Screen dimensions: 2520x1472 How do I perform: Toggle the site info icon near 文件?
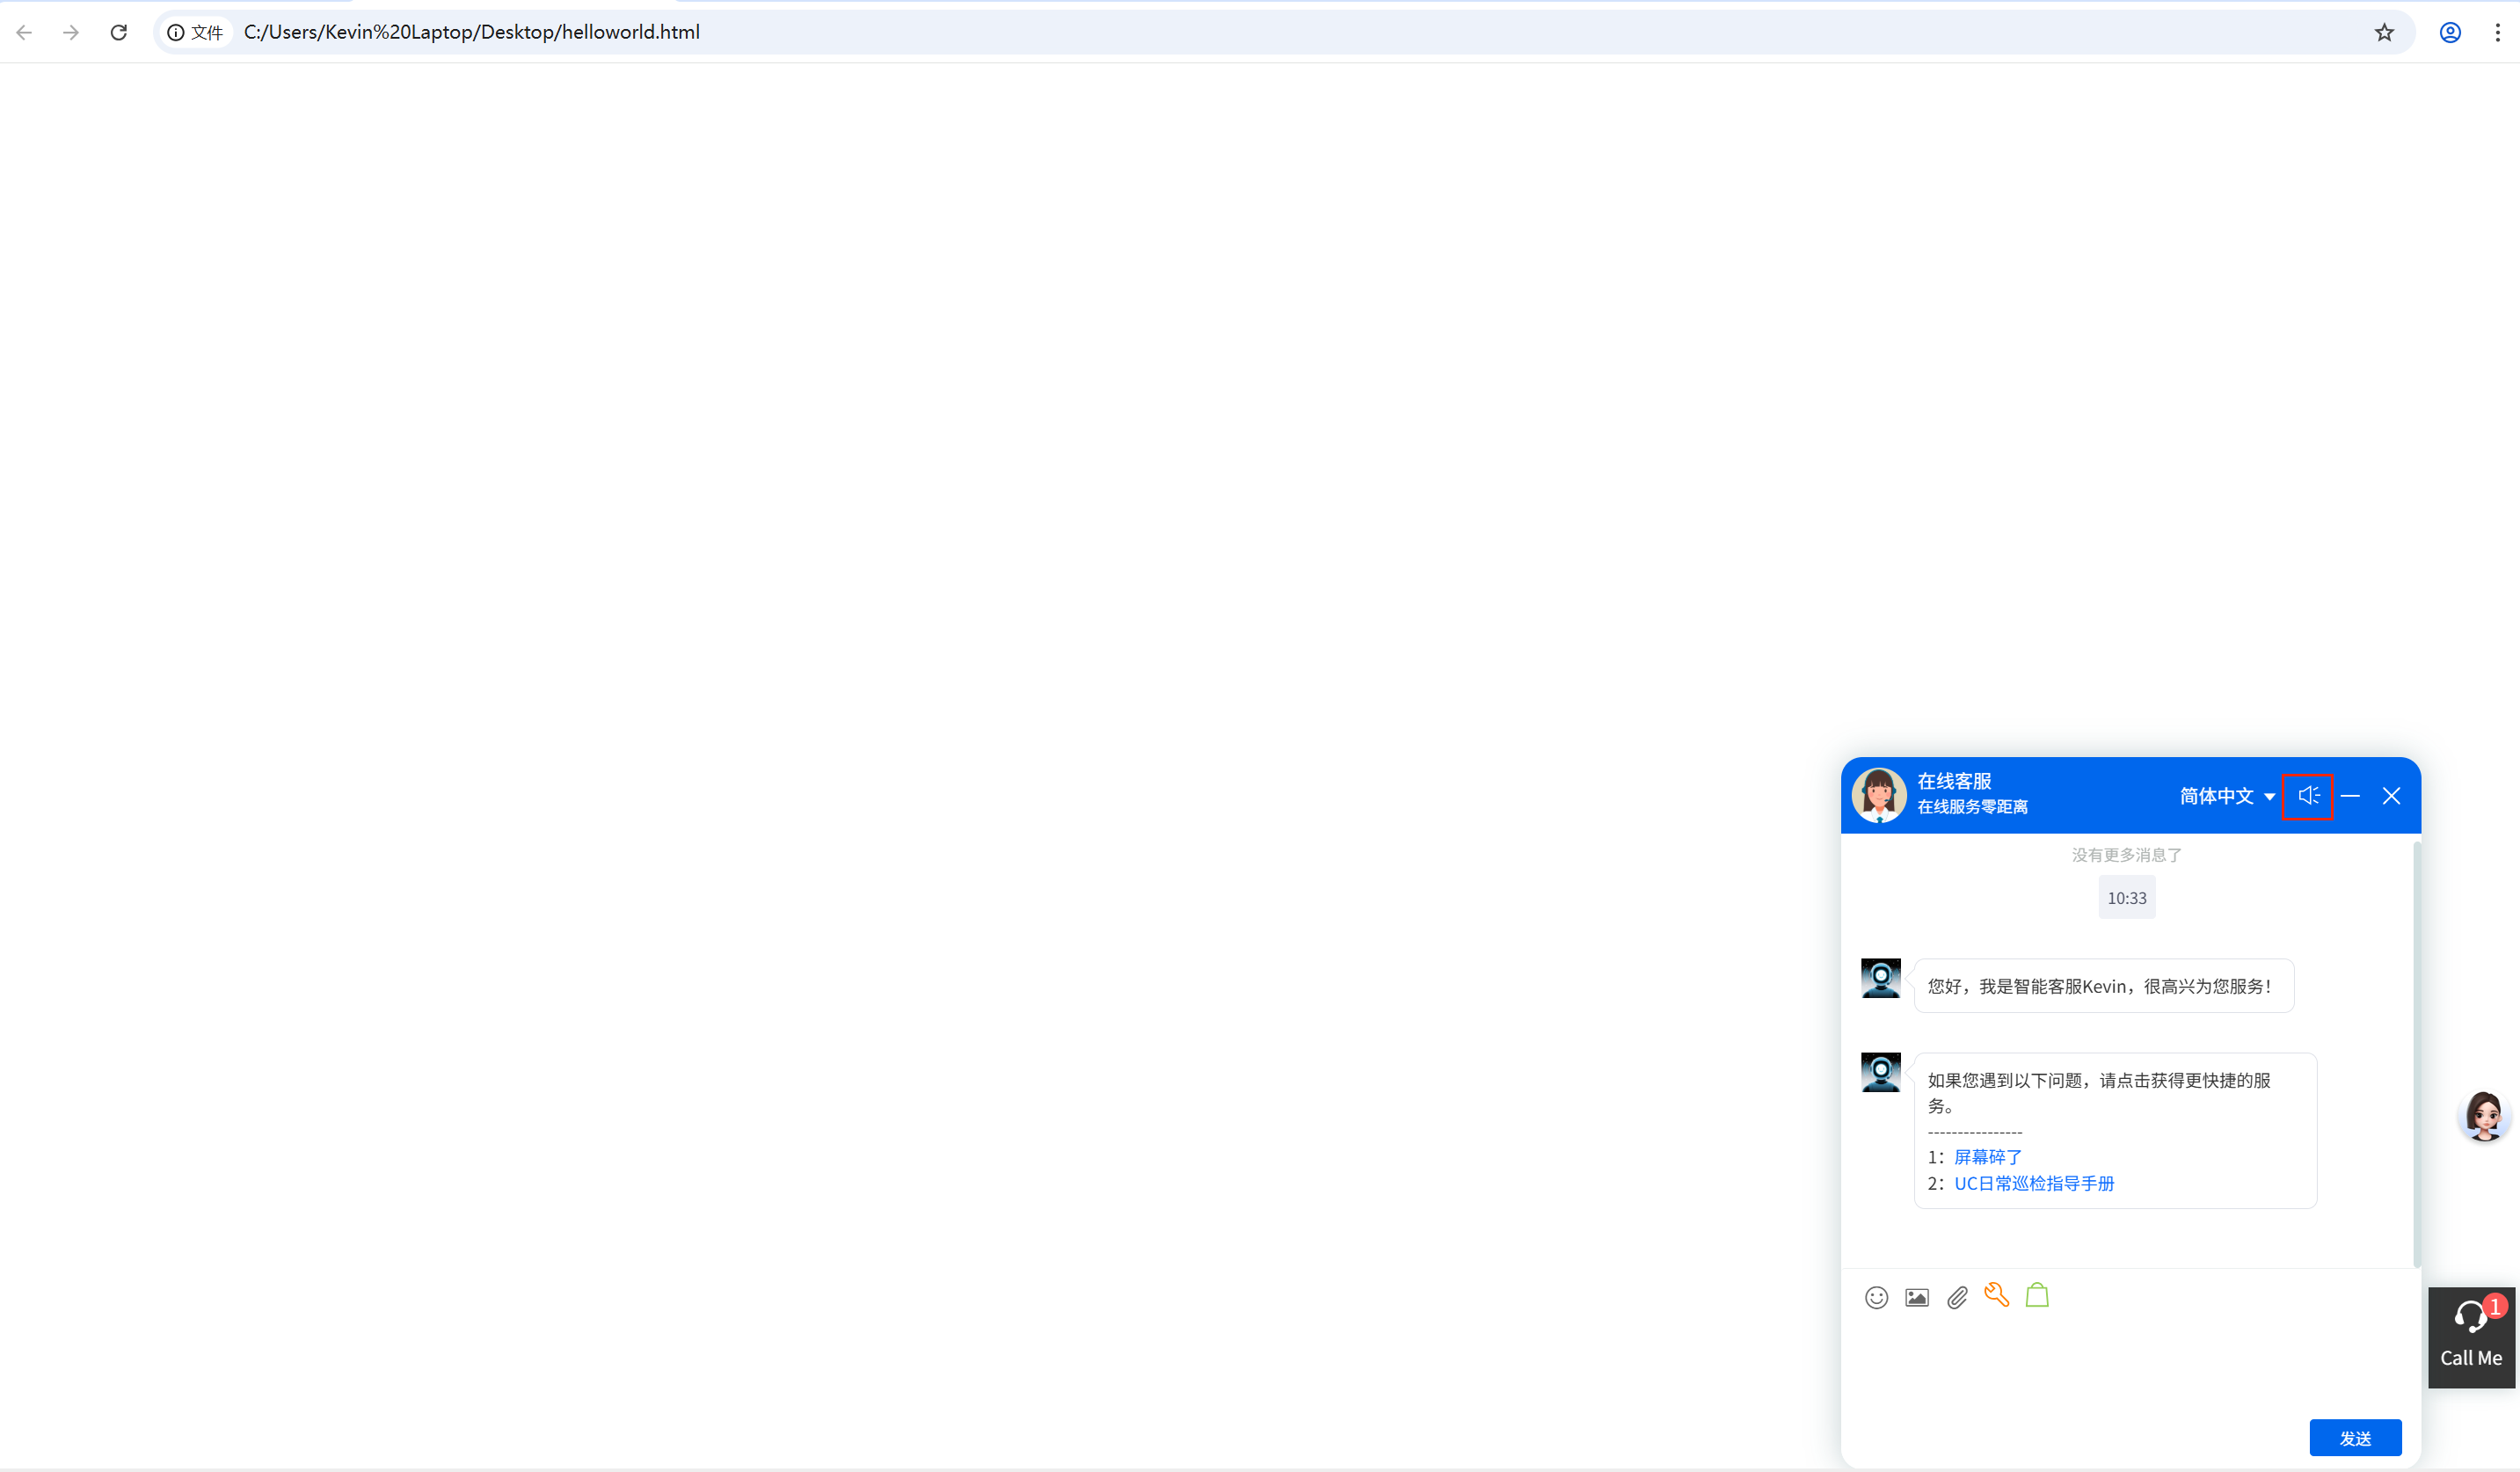[x=177, y=32]
